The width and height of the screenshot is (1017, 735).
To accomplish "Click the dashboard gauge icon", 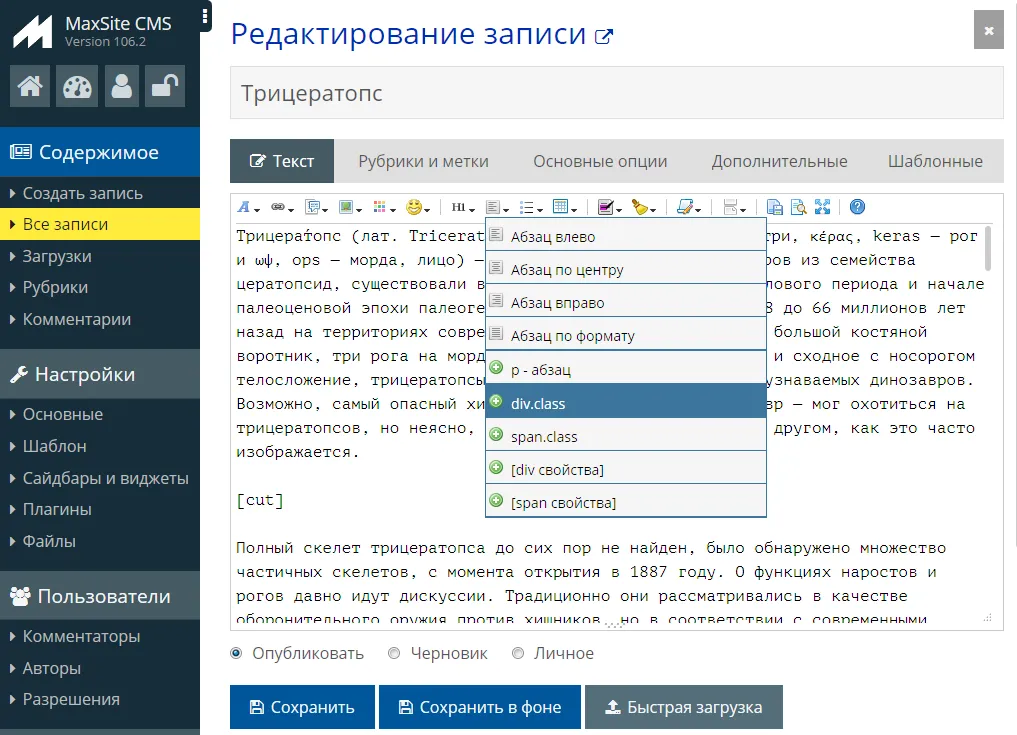I will 76,87.
